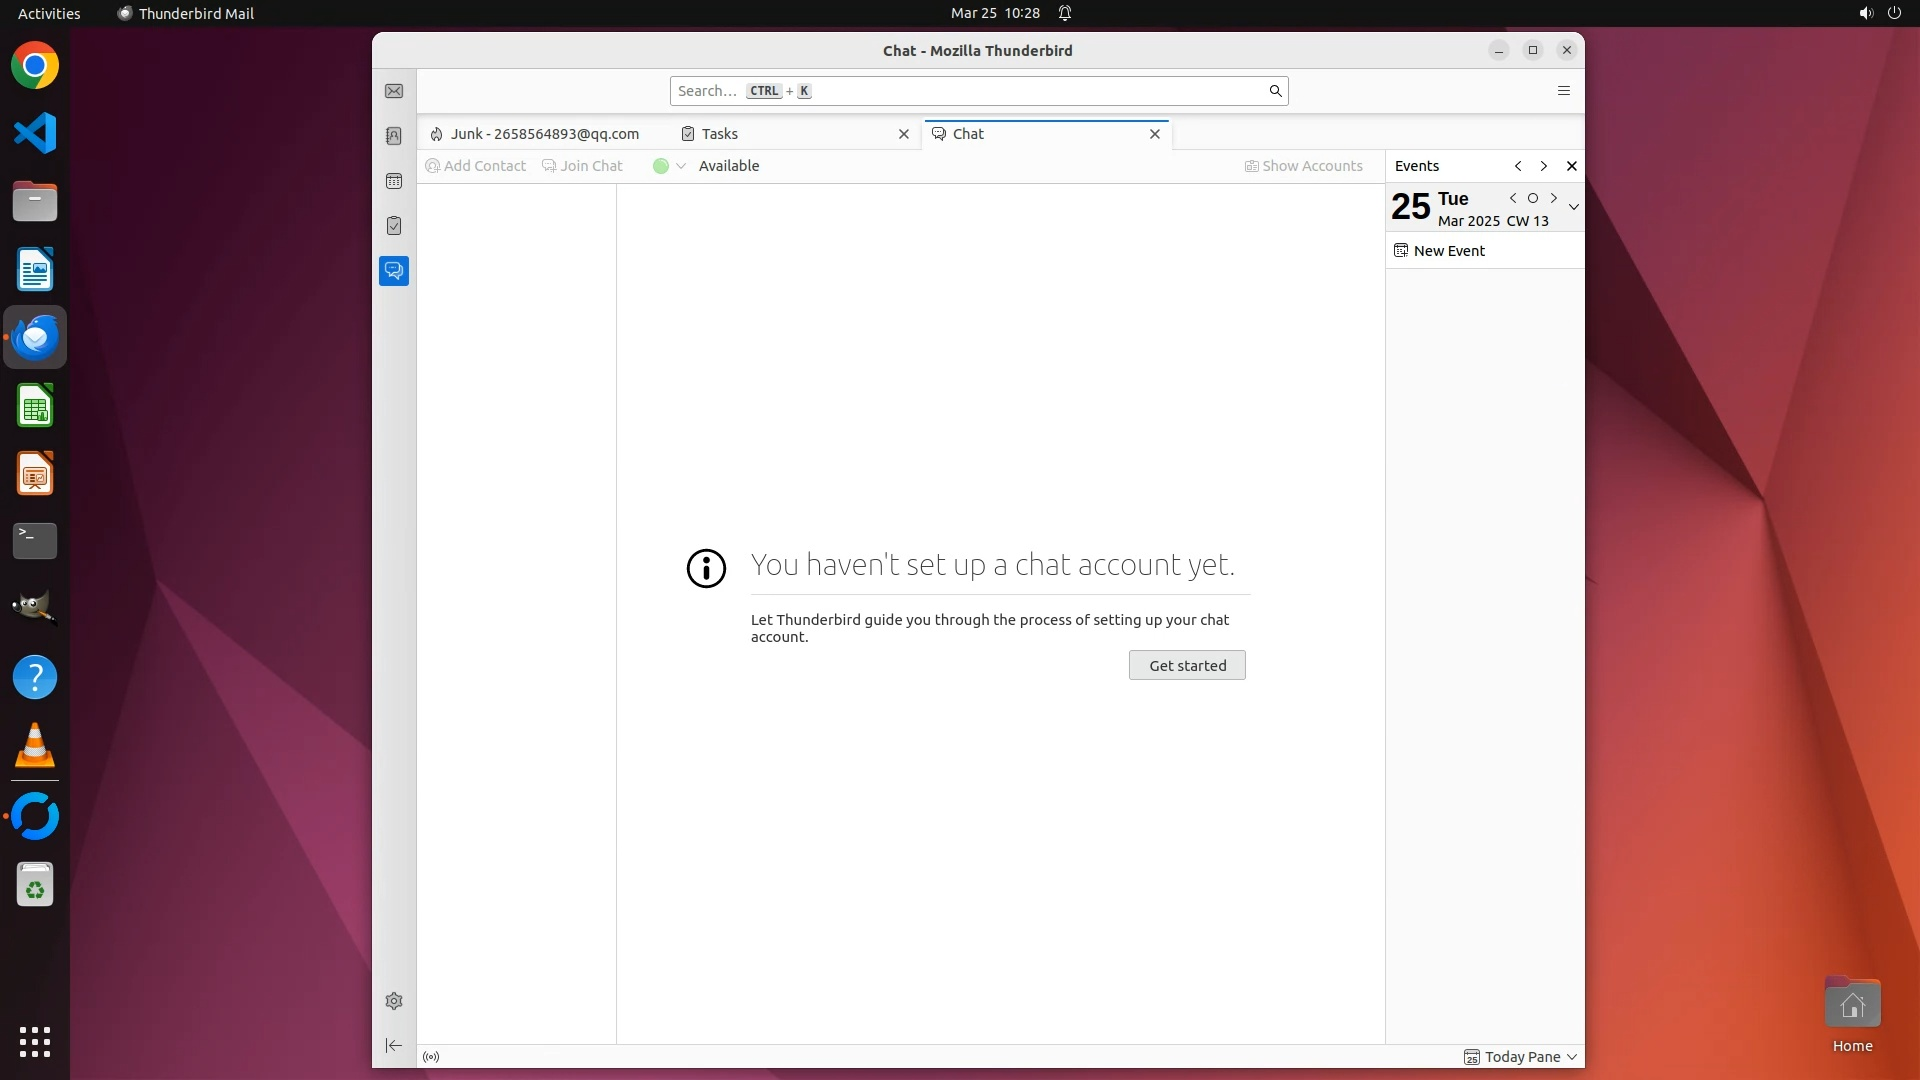This screenshot has width=1920, height=1080.
Task: Open the Mail space in the sidebar
Action: point(394,91)
